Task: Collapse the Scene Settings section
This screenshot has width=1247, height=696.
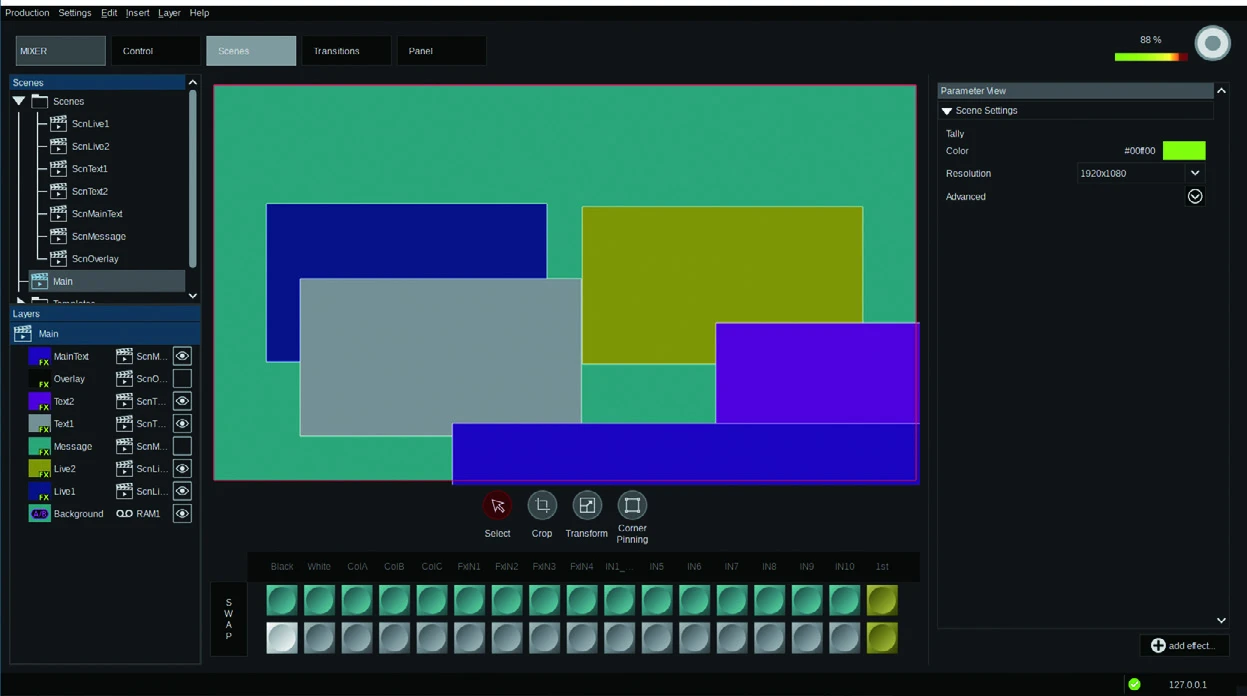Action: click(947, 111)
